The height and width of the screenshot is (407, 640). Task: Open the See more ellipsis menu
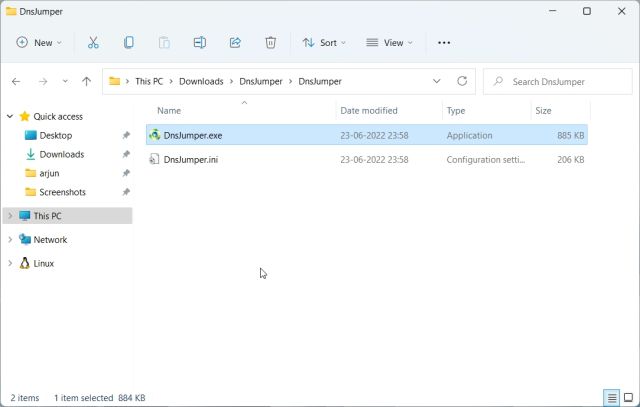(x=444, y=42)
